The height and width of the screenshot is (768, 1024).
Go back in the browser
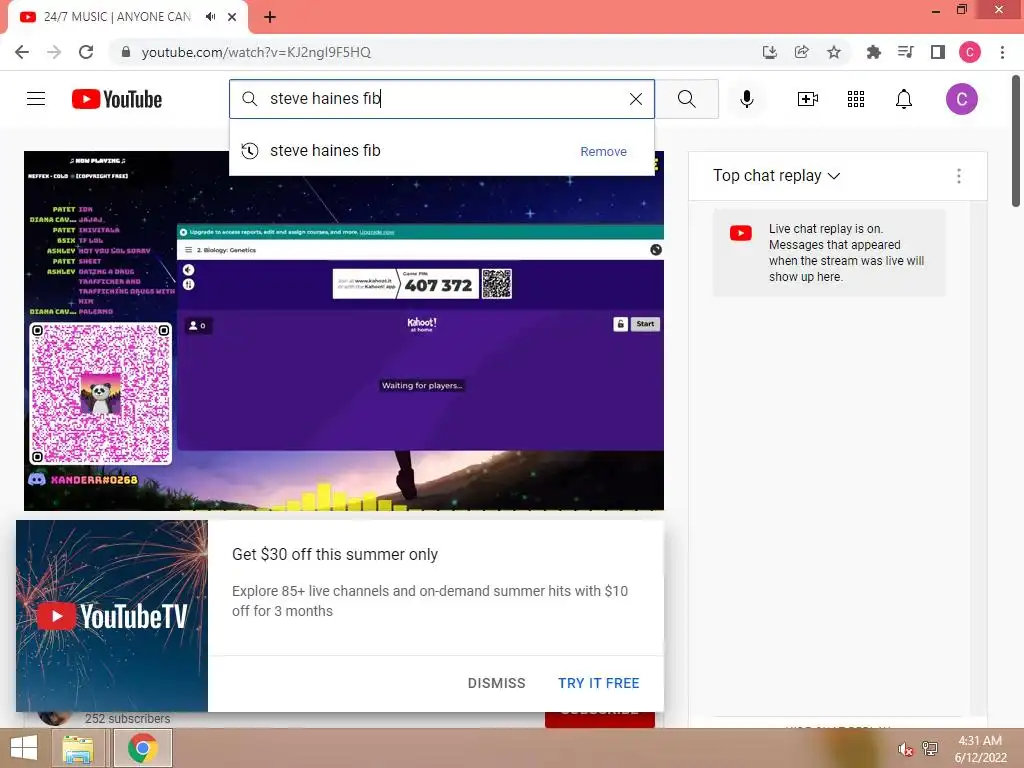22,52
